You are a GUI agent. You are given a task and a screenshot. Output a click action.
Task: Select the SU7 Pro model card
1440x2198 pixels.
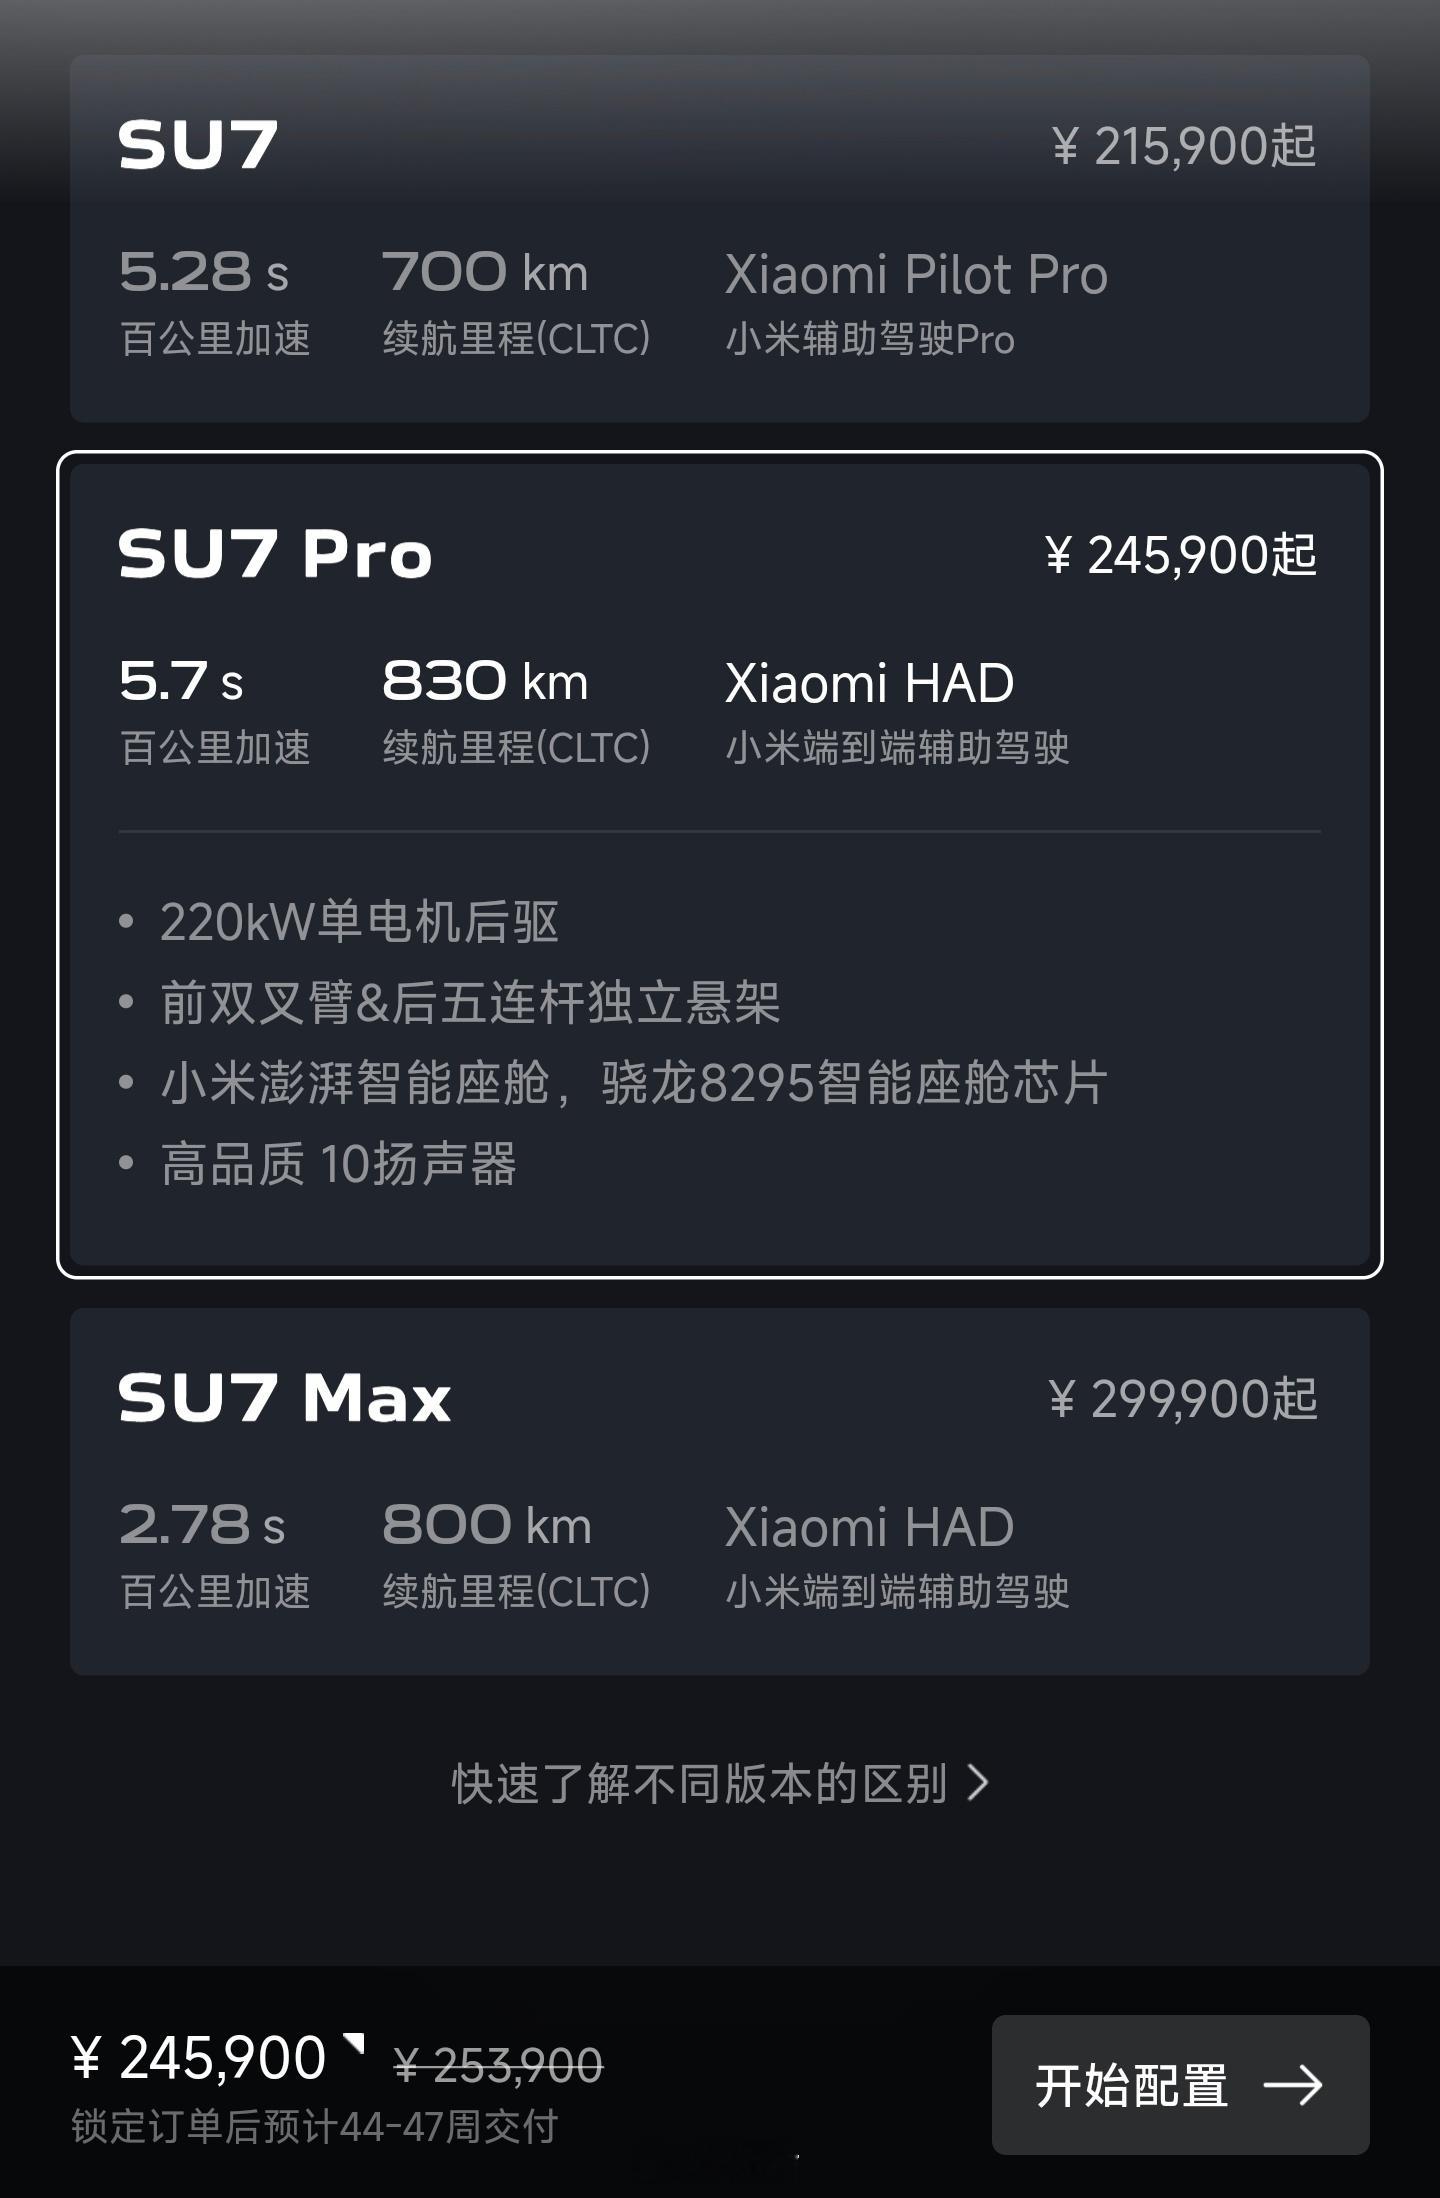tap(719, 865)
